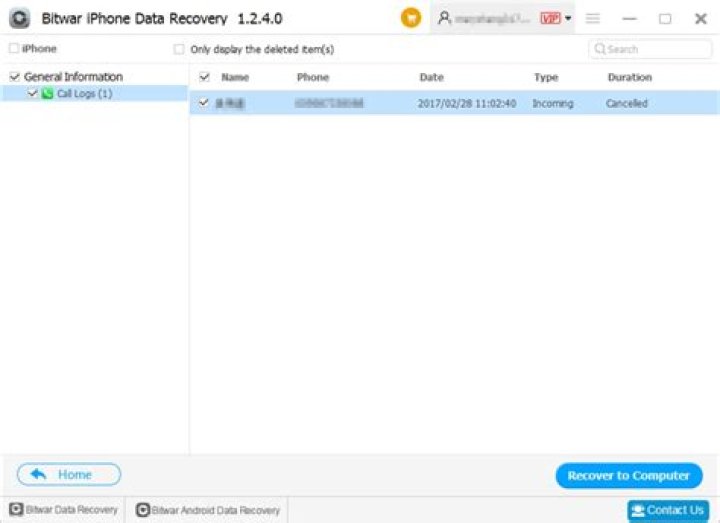This screenshot has height=523, width=720.
Task: Click the Bitwar app logo icon
Action: tap(19, 19)
